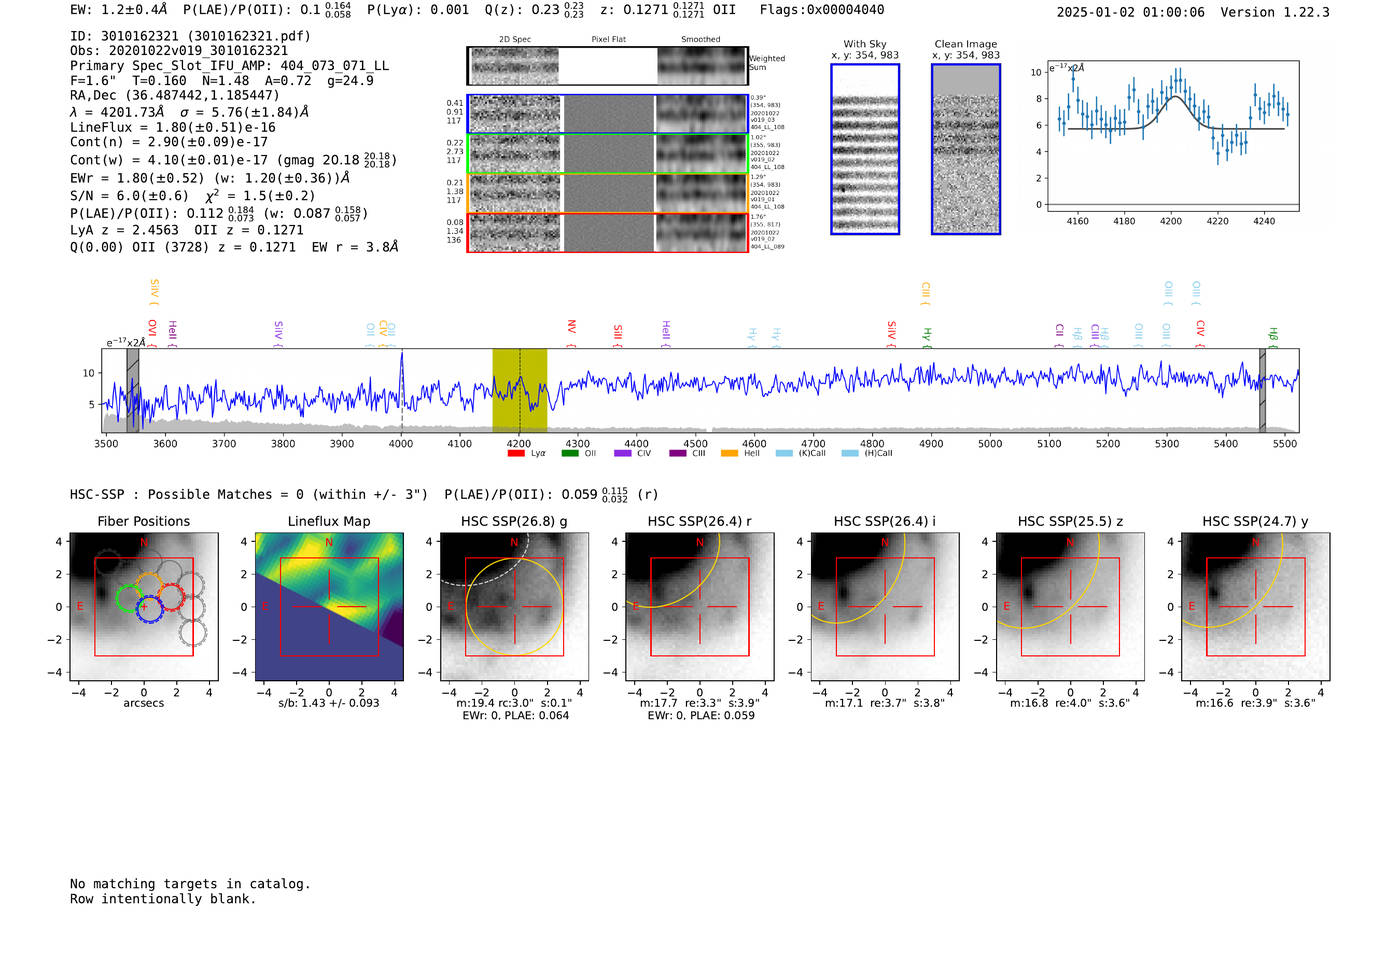Image resolution: width=1400 pixels, height=953 pixels.
Task: Click the No matching targets in catalog text
Action: pyautogui.click(x=190, y=884)
